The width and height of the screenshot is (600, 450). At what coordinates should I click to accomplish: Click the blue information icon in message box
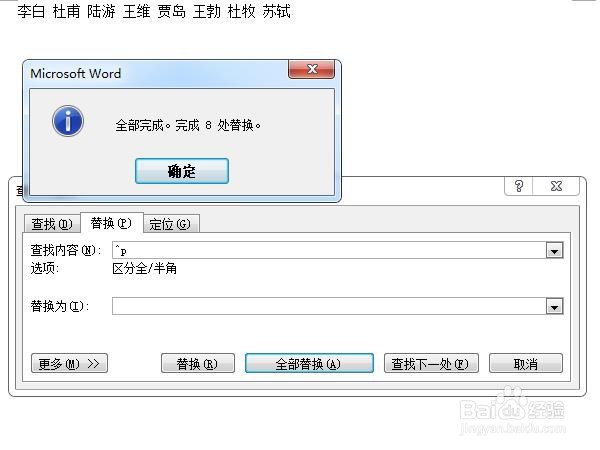click(68, 121)
